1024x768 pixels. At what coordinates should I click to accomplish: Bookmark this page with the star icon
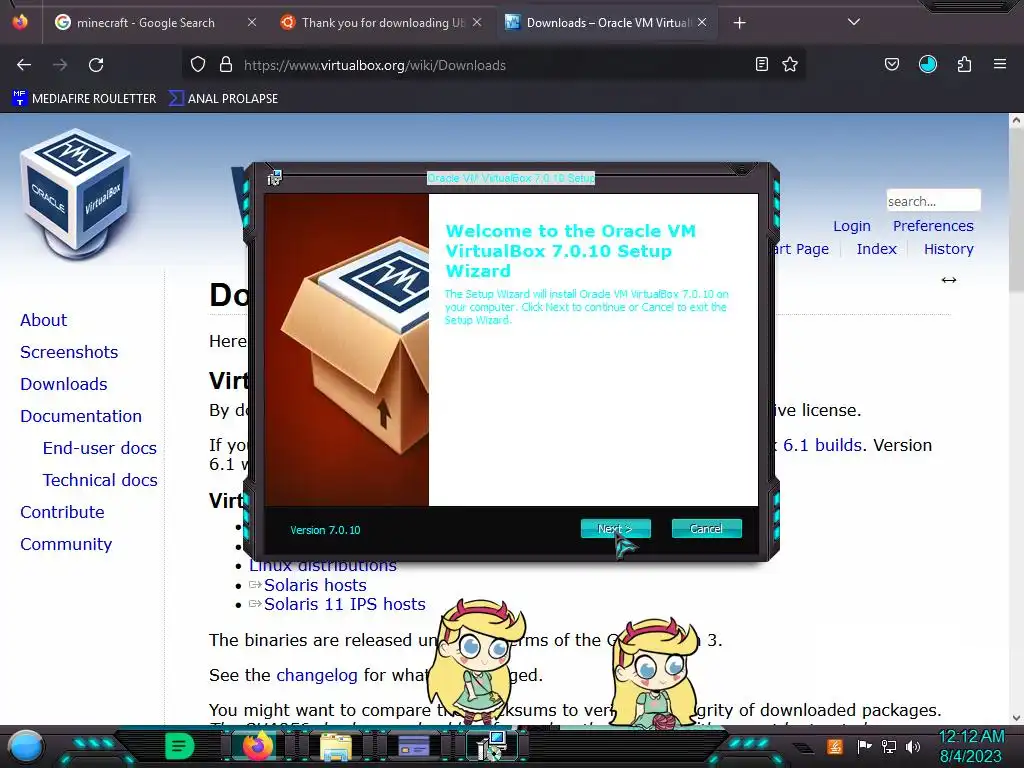[790, 64]
